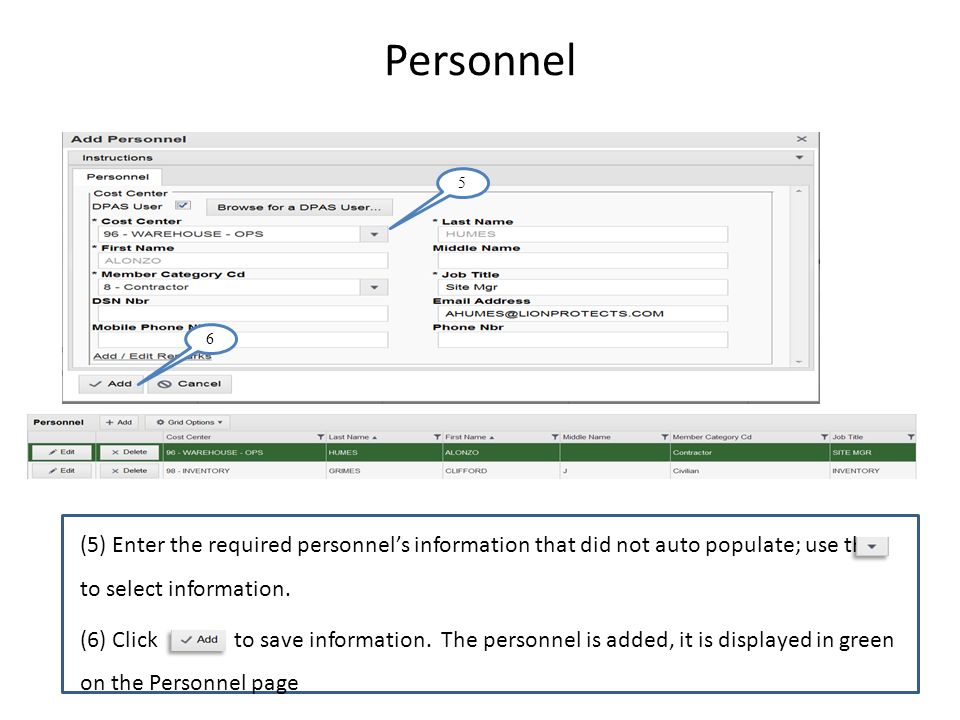Delete the GRIMES row
The width and height of the screenshot is (960, 720).
click(x=129, y=471)
